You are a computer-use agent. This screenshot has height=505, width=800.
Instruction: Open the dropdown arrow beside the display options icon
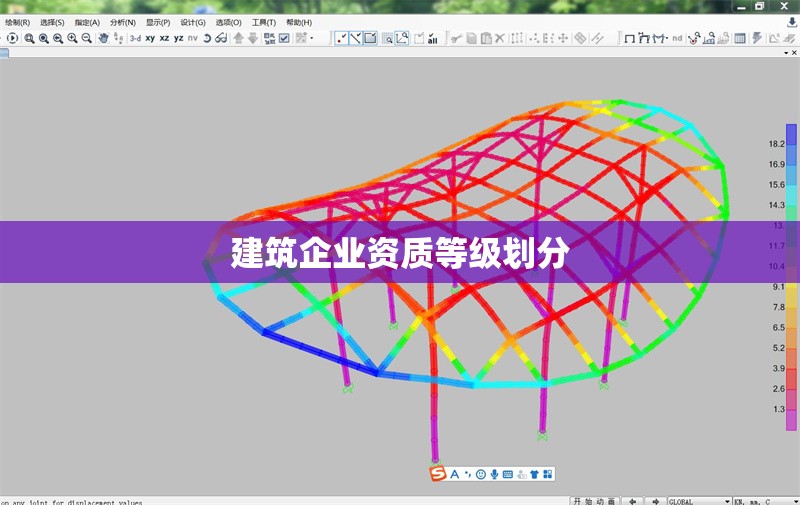point(312,38)
